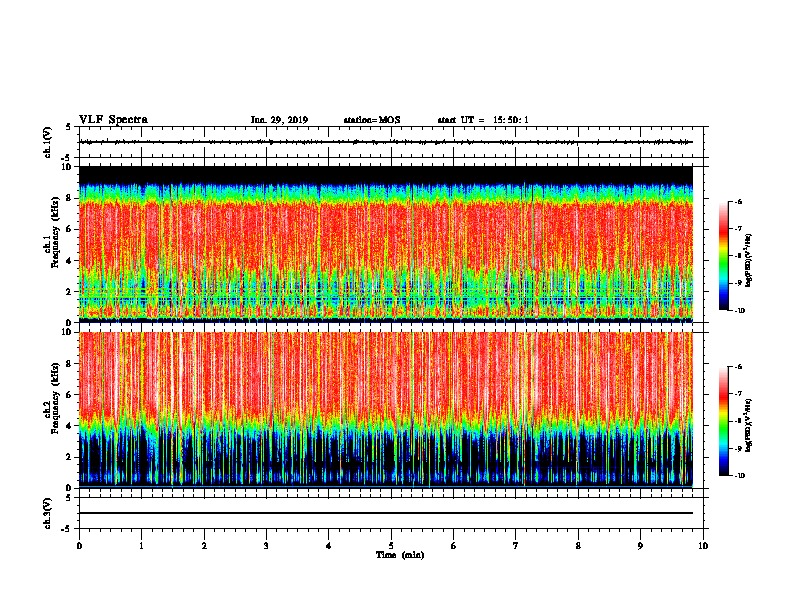Select ch.2 "Frequency (kHz)" axis label
Image resolution: width=792 pixels, height=612 pixels.
pos(55,398)
